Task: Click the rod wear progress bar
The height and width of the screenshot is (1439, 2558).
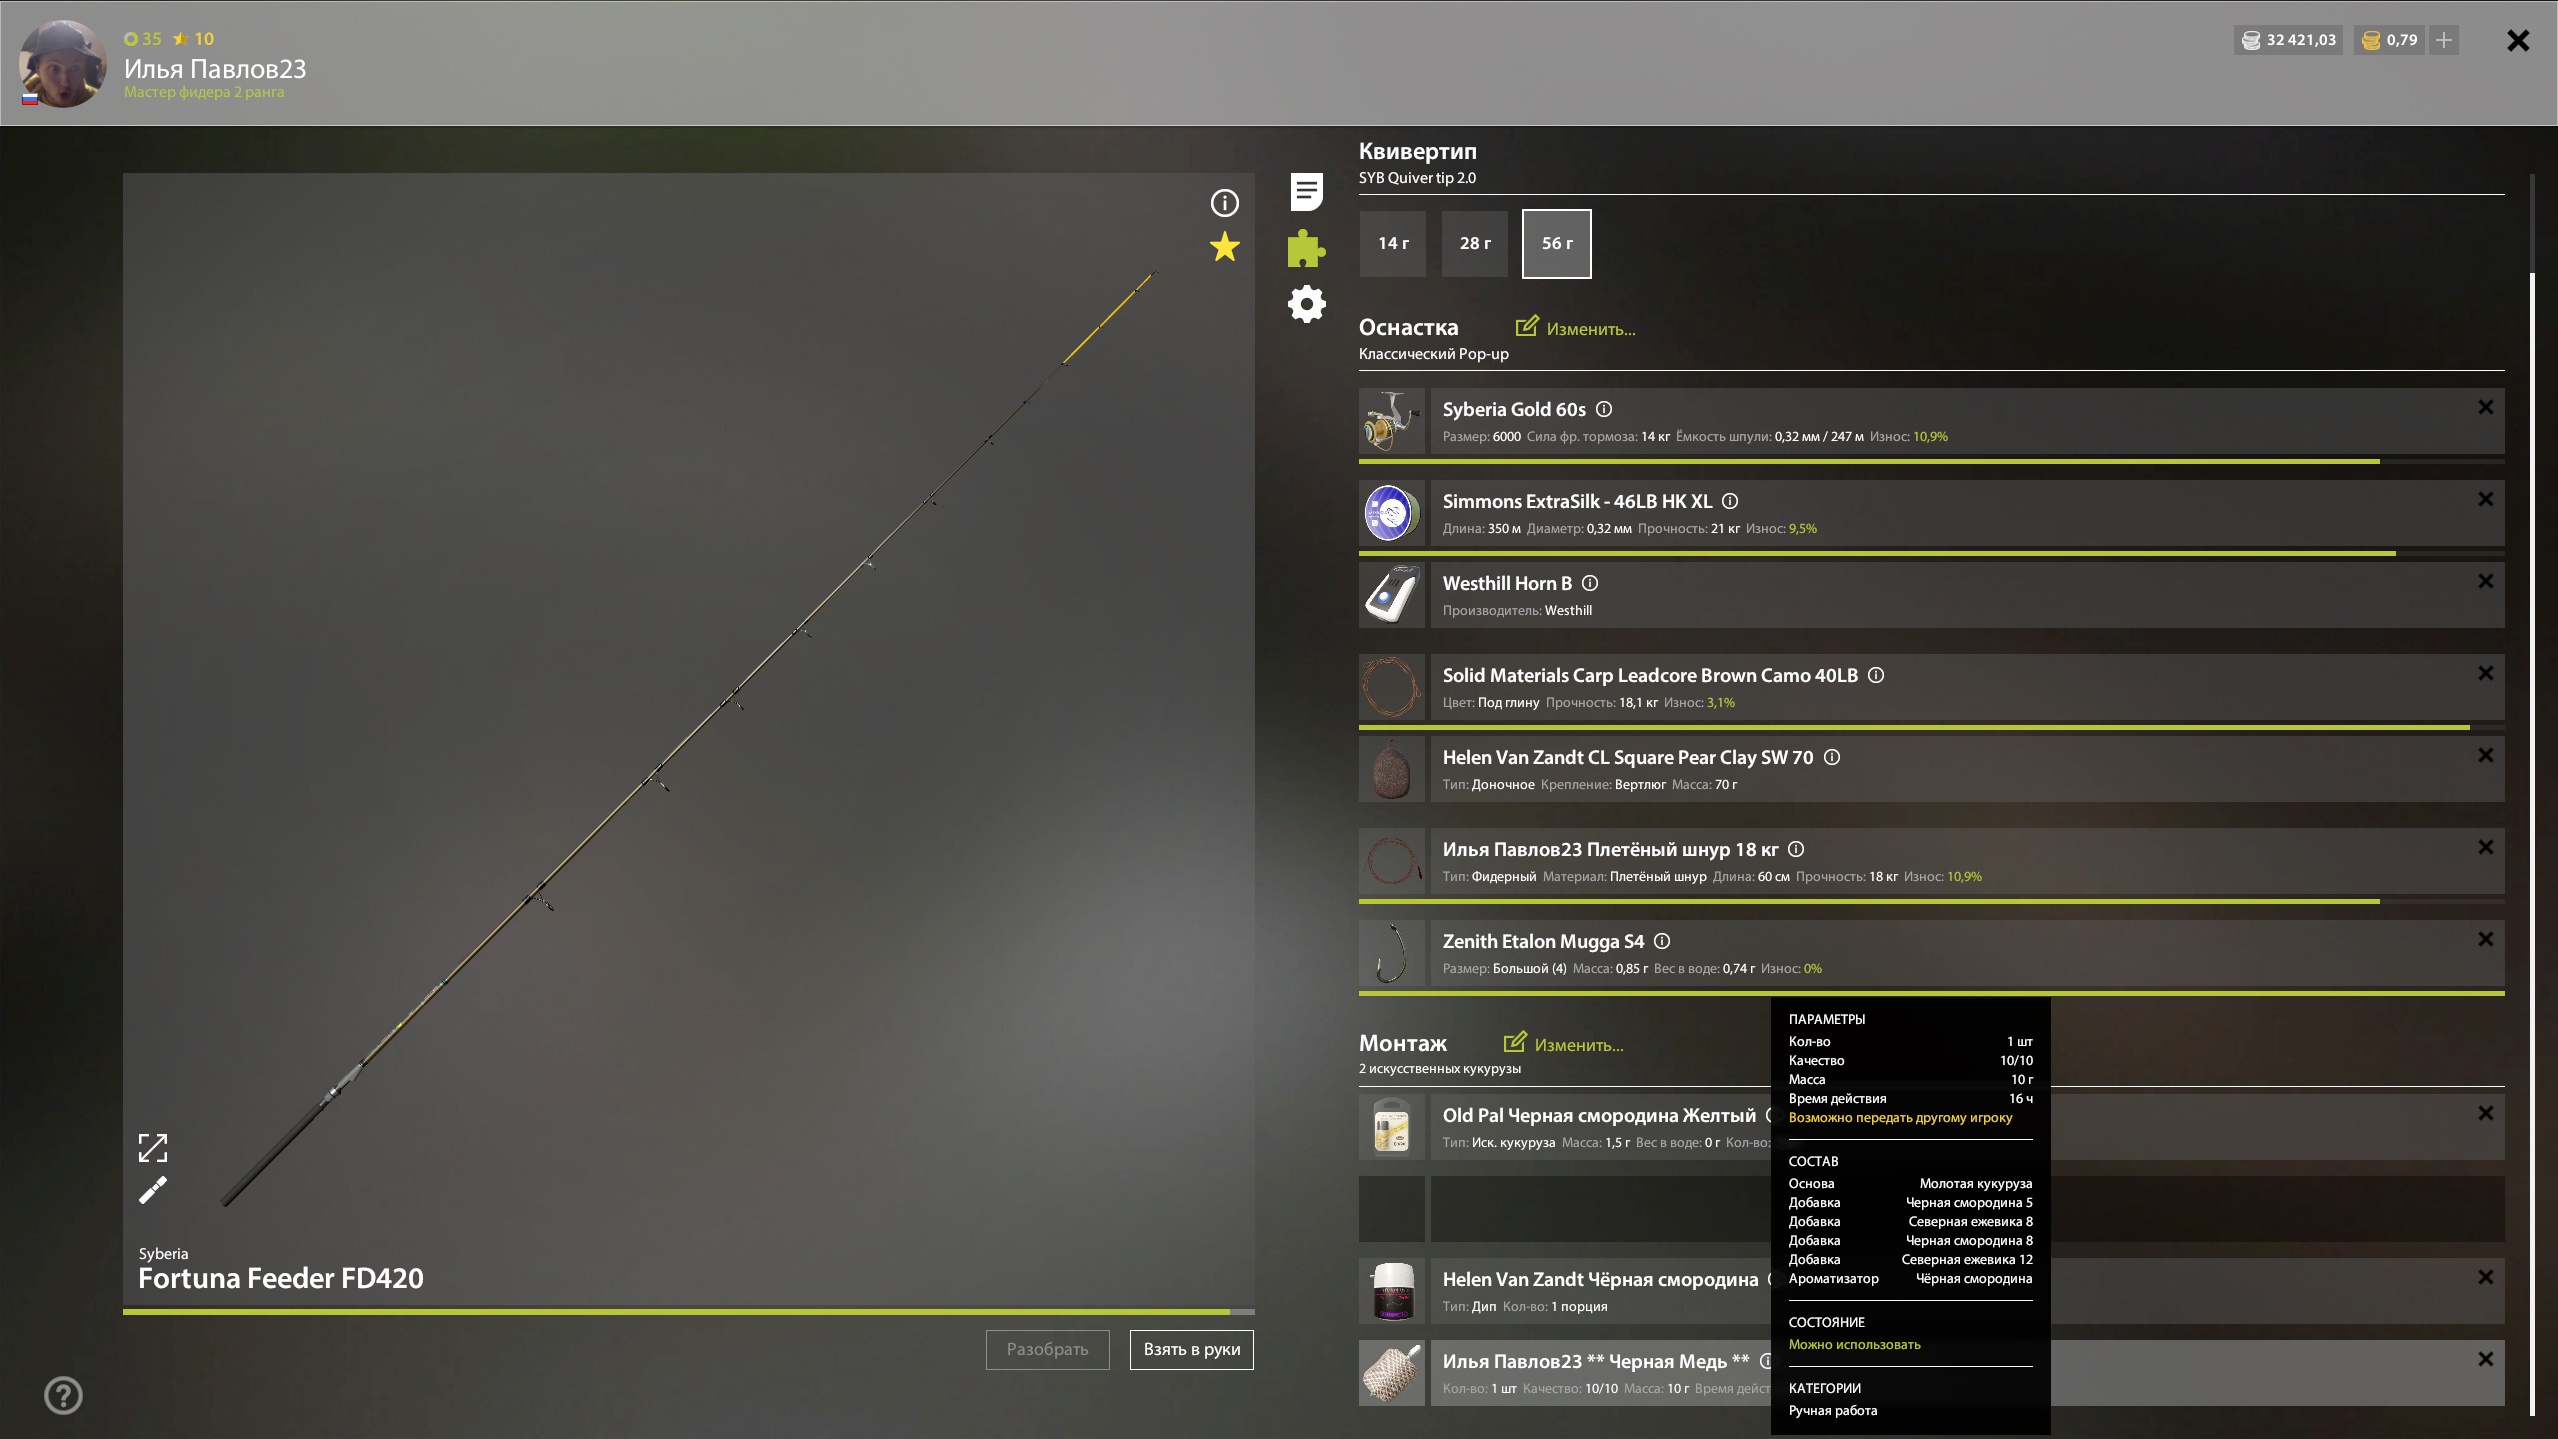Action: (x=689, y=1311)
